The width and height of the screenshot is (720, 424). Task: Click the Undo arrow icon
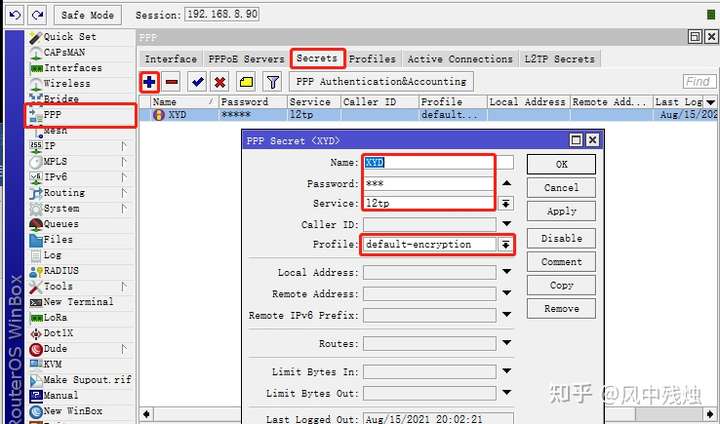pos(15,15)
